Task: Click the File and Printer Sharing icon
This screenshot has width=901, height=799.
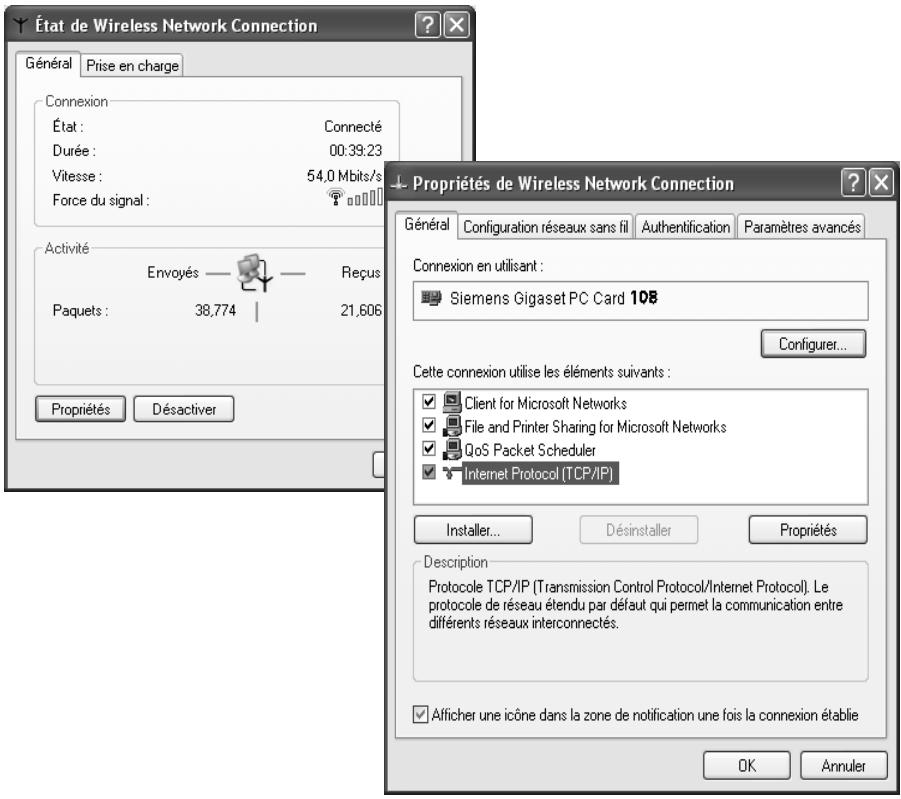Action: [452, 426]
